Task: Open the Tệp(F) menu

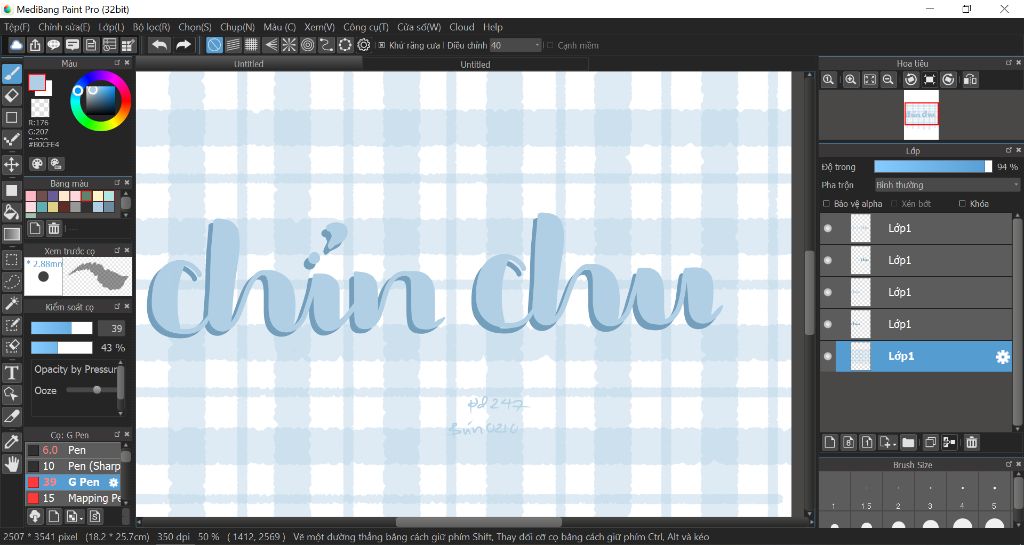Action: [x=17, y=27]
